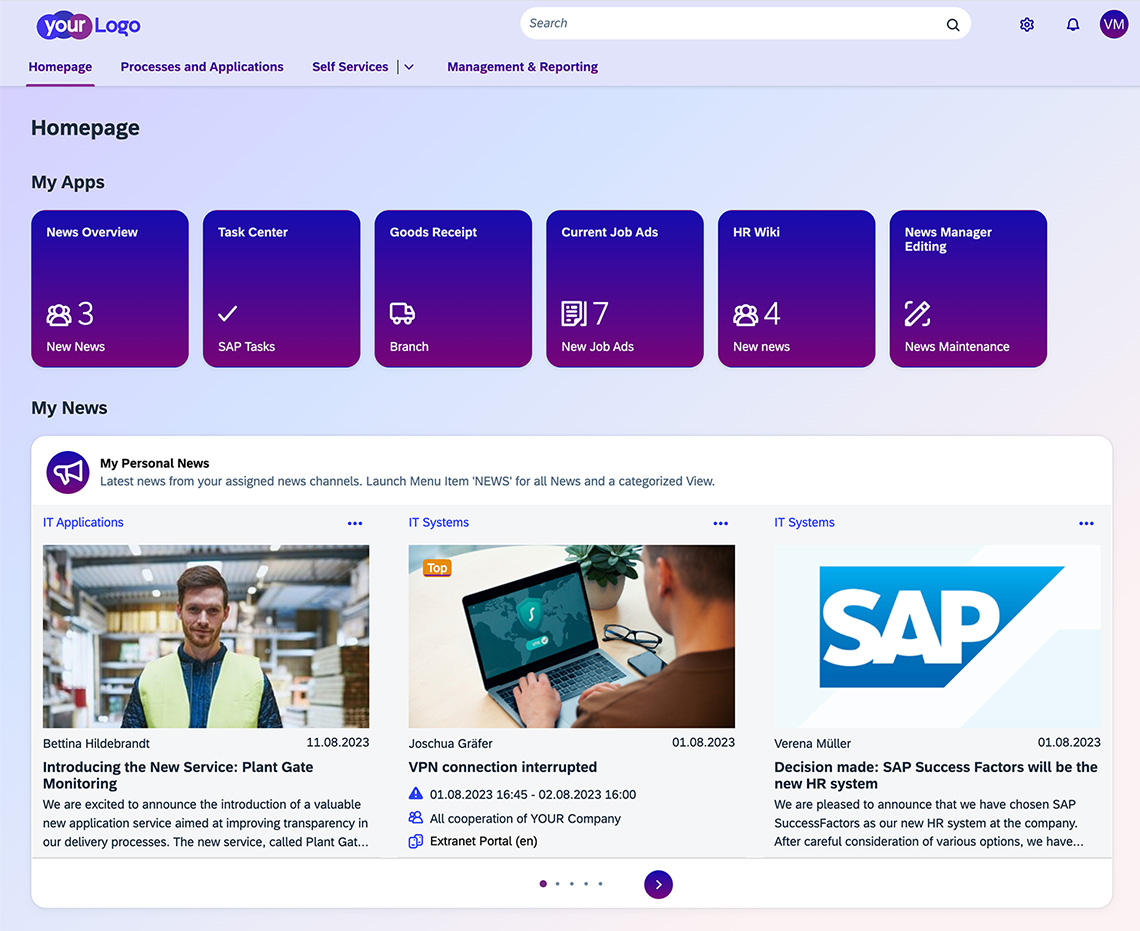Open the News Manager Editing tile title
1140x931 pixels.
[x=948, y=239]
